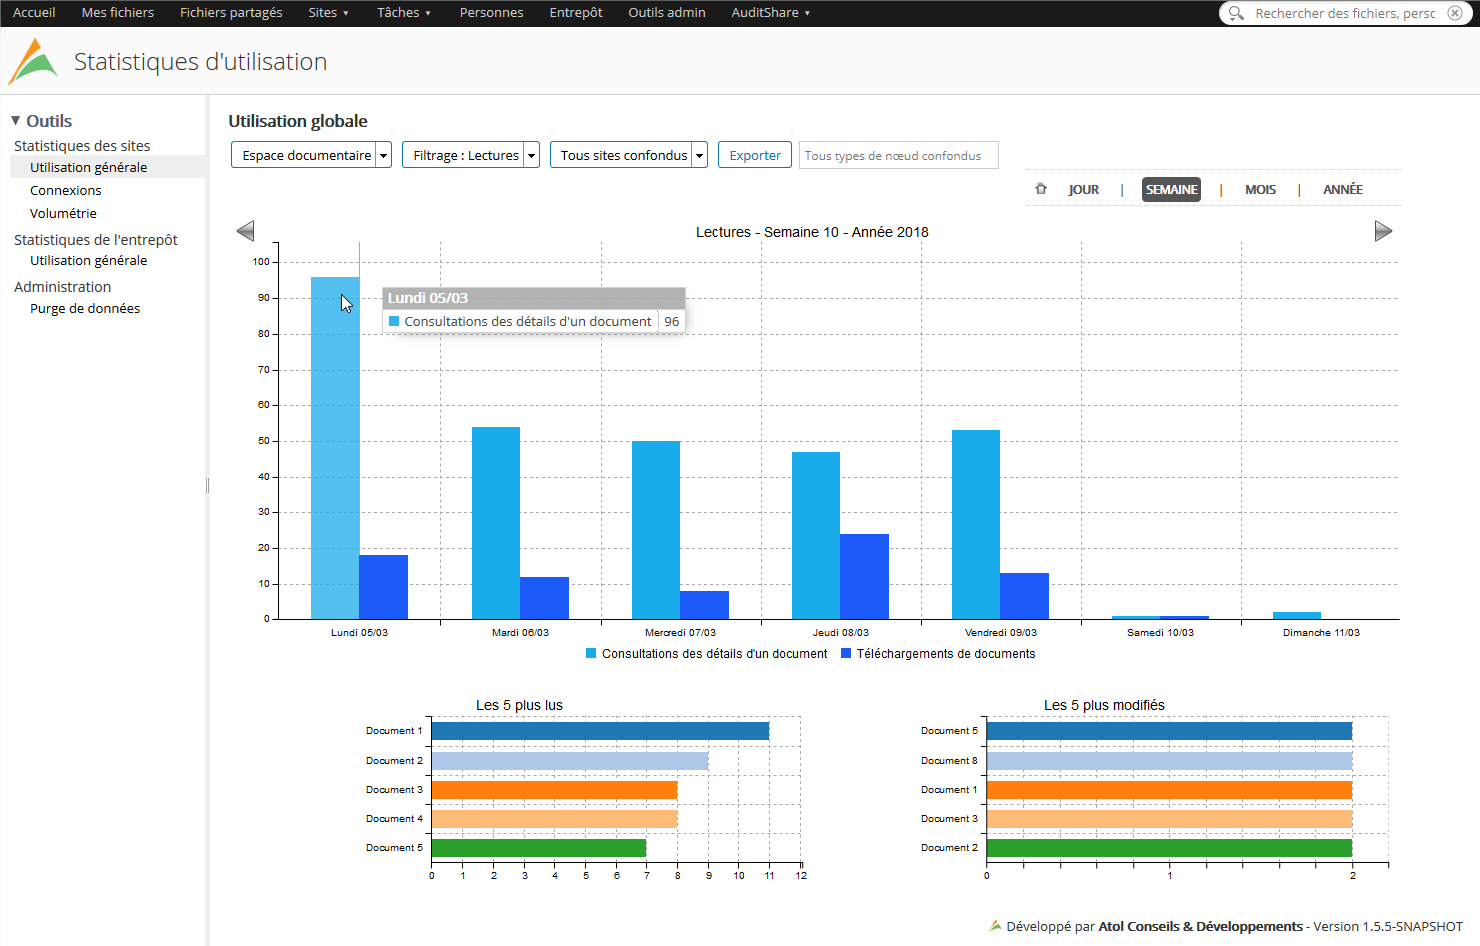
Task: Click the Exporter button
Action: click(755, 155)
